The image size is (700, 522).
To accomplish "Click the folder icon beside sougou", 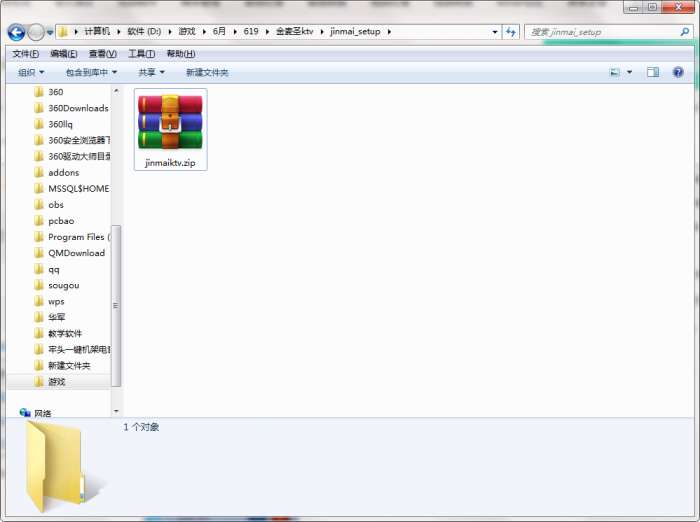I will (39, 285).
